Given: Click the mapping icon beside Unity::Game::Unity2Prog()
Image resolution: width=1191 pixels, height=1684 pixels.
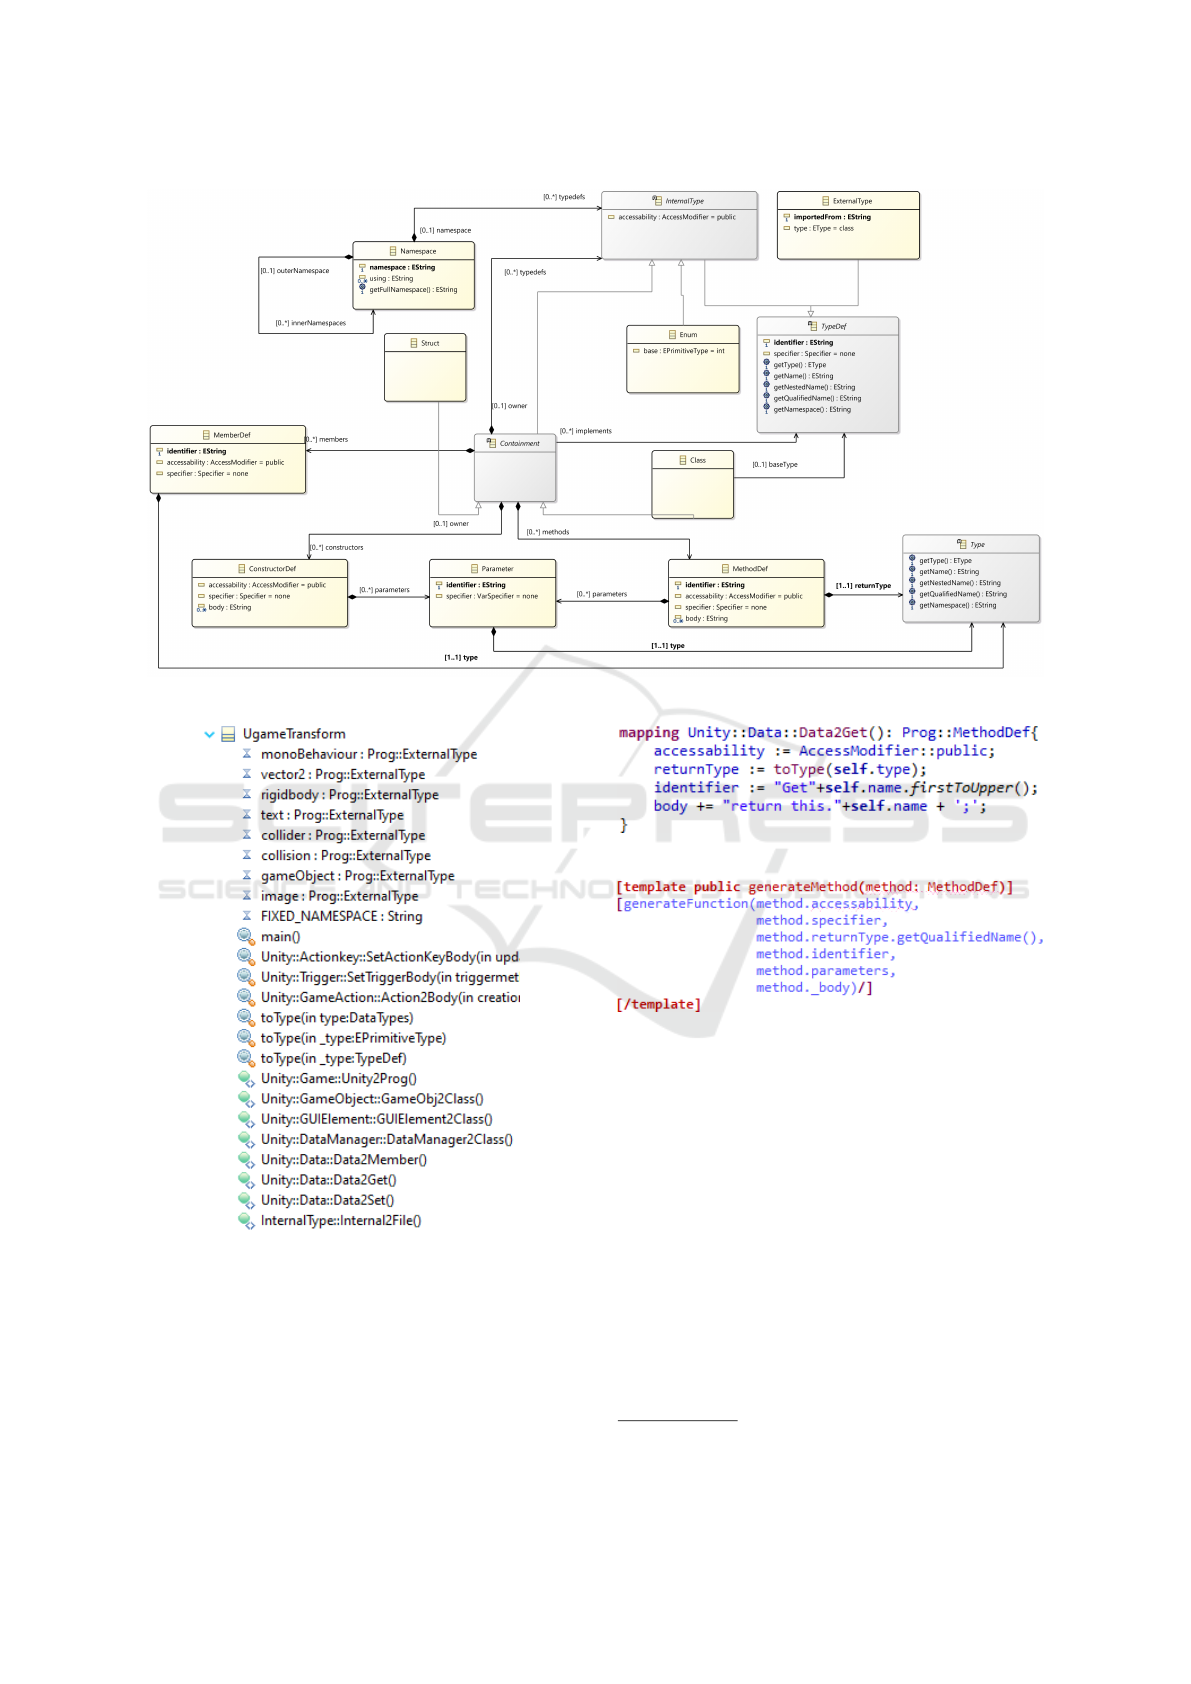Looking at the screenshot, I should pyautogui.click(x=245, y=1079).
